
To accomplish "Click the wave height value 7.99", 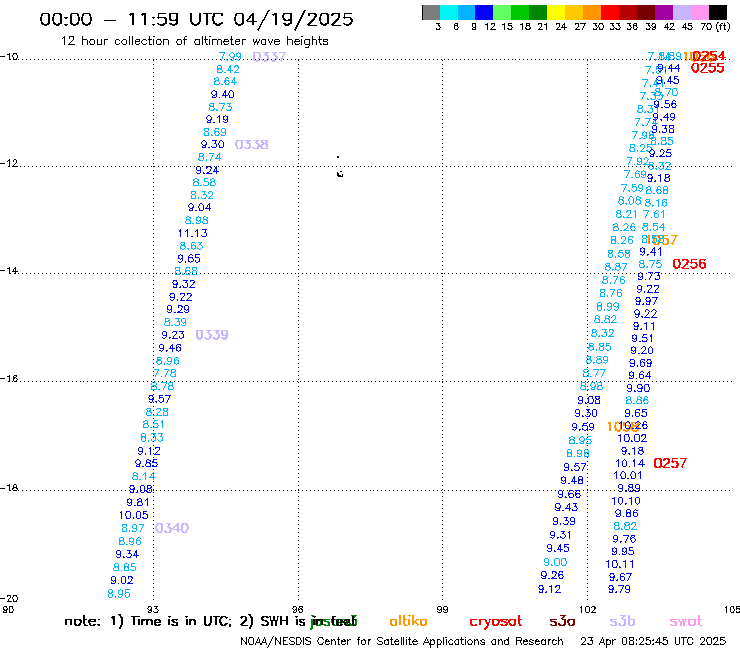I will tap(230, 56).
